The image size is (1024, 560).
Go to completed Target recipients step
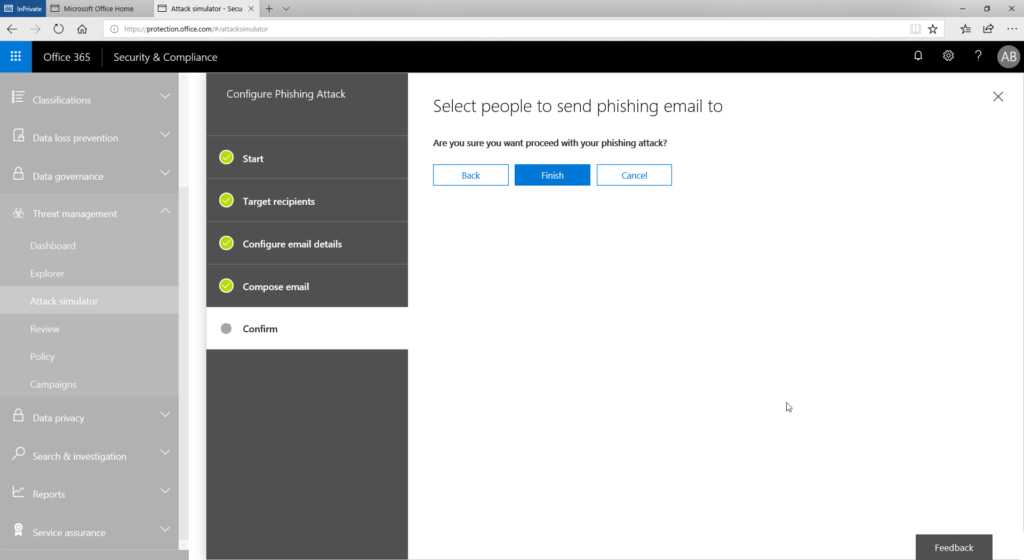coord(307,201)
